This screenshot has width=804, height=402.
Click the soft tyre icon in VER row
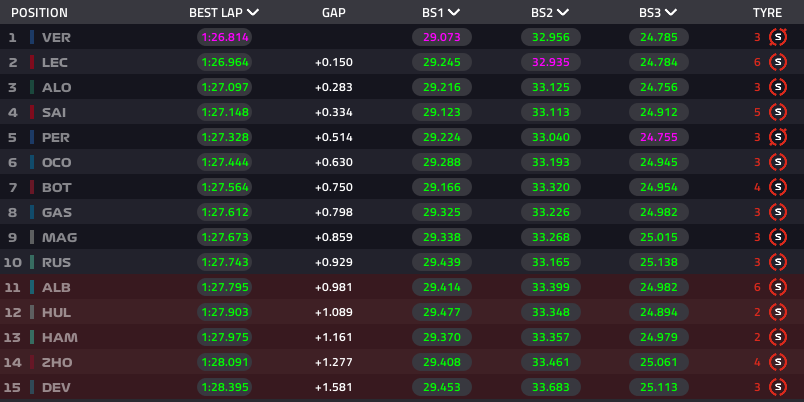[x=778, y=37]
